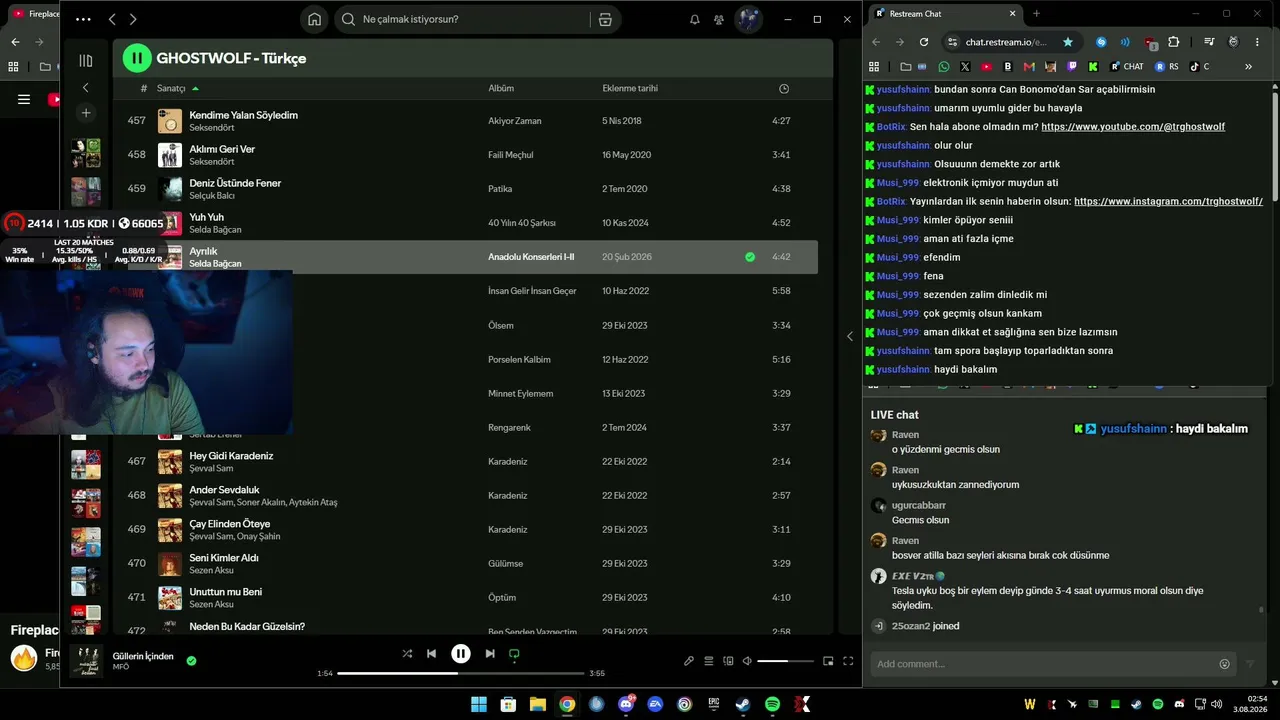Sort tracks by the Albüm column
The image size is (1280, 720).
click(x=501, y=88)
